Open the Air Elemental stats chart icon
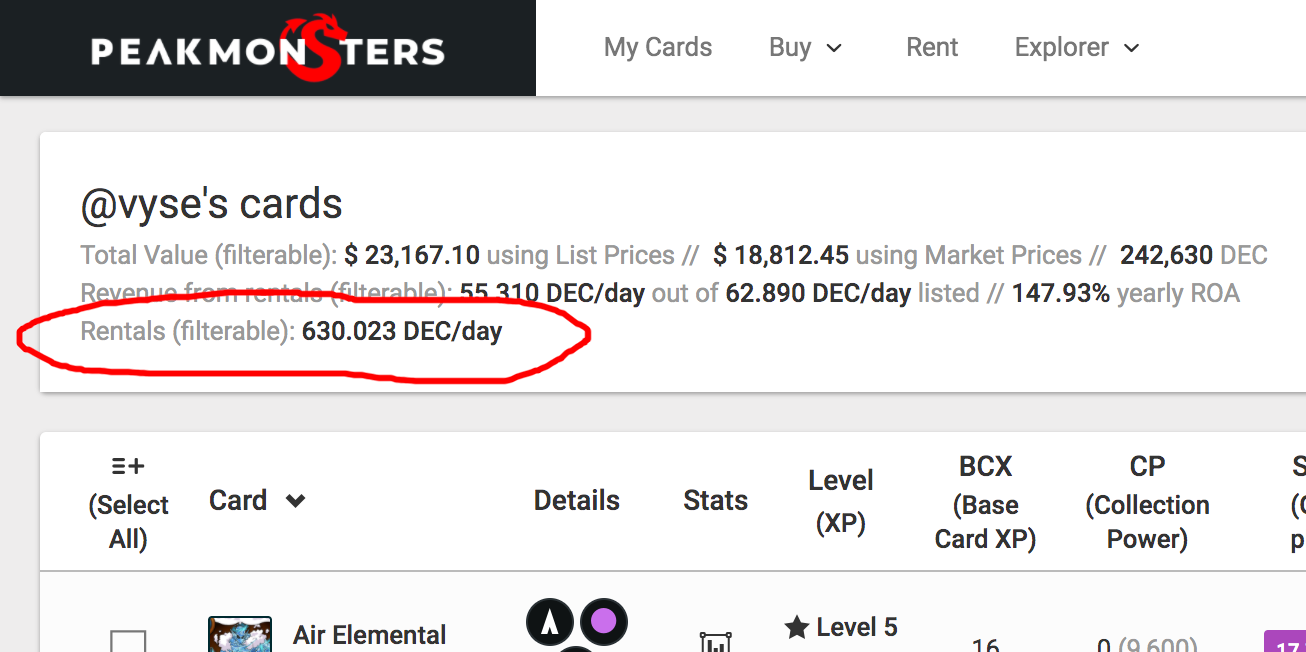 tap(716, 642)
